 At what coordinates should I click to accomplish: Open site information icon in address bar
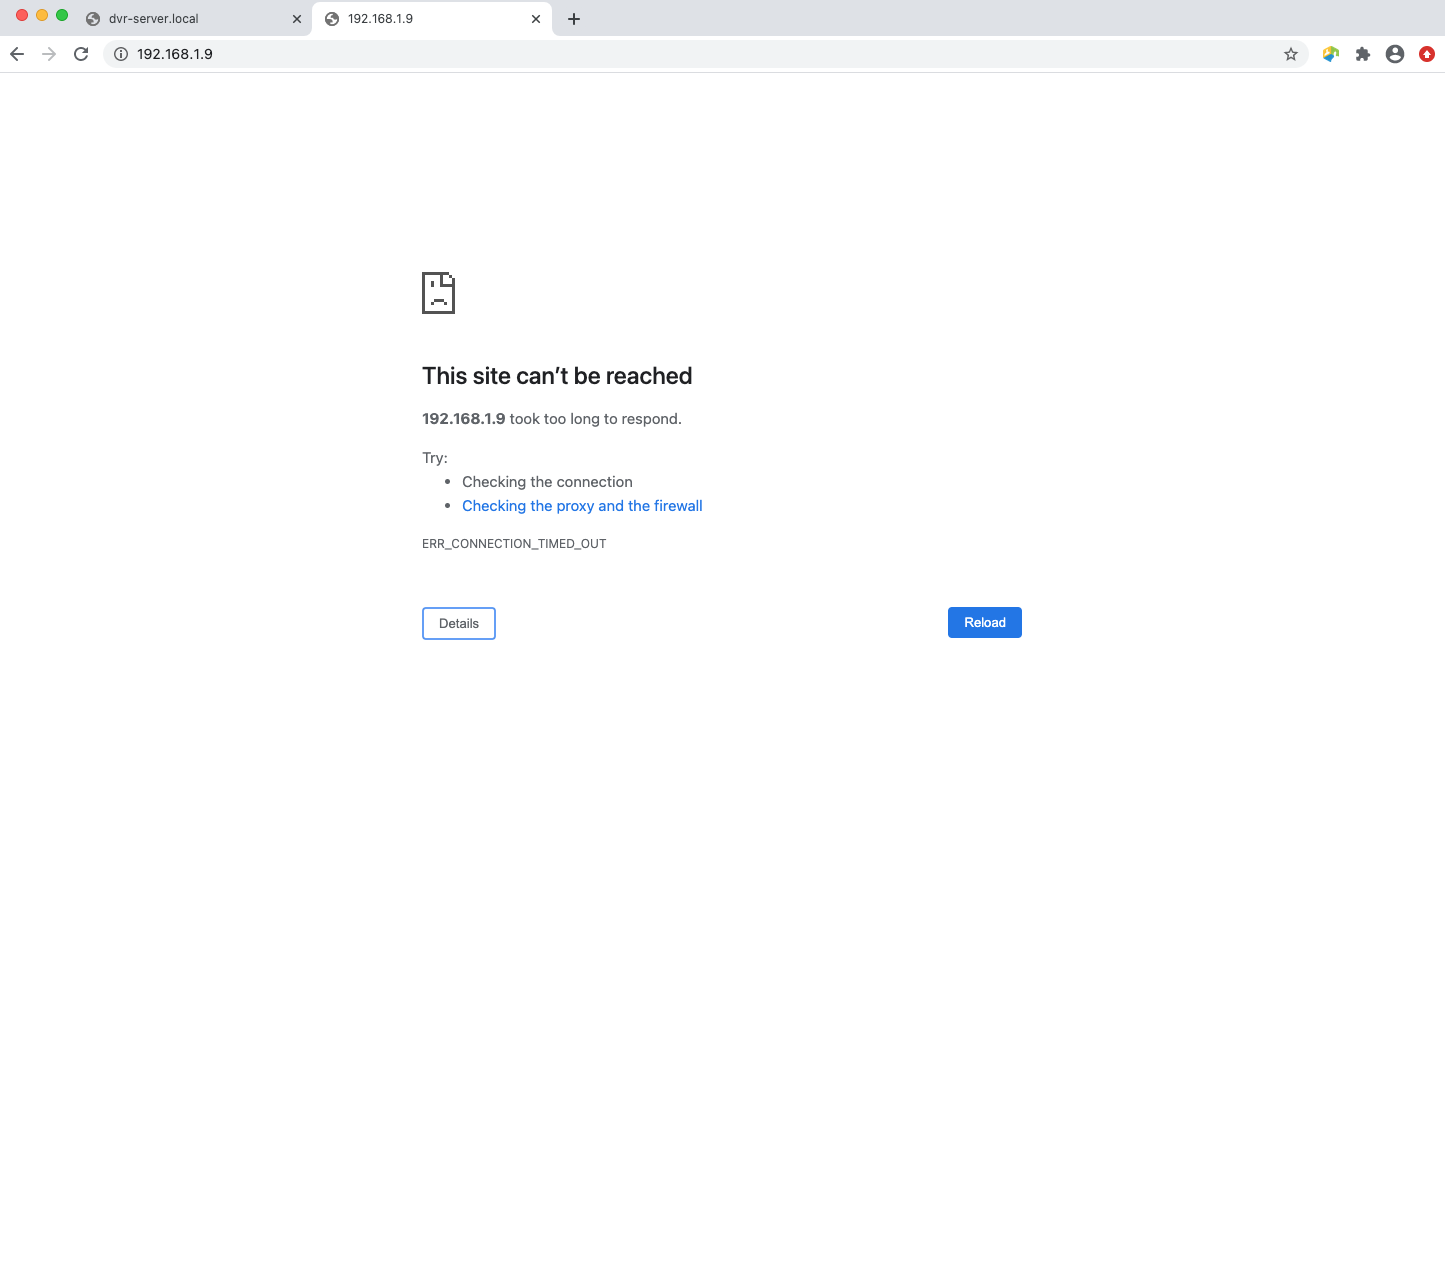(121, 54)
